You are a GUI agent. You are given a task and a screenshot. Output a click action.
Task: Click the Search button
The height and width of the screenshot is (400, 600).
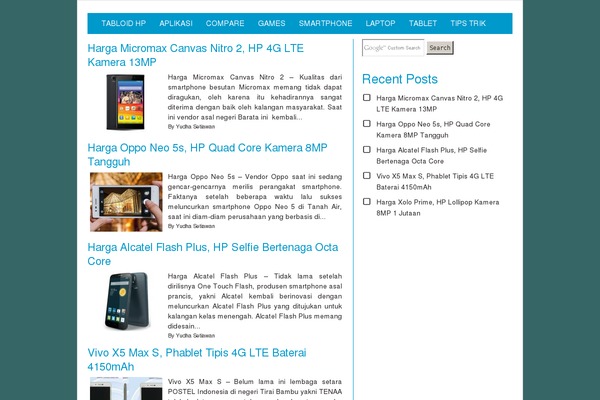click(440, 48)
